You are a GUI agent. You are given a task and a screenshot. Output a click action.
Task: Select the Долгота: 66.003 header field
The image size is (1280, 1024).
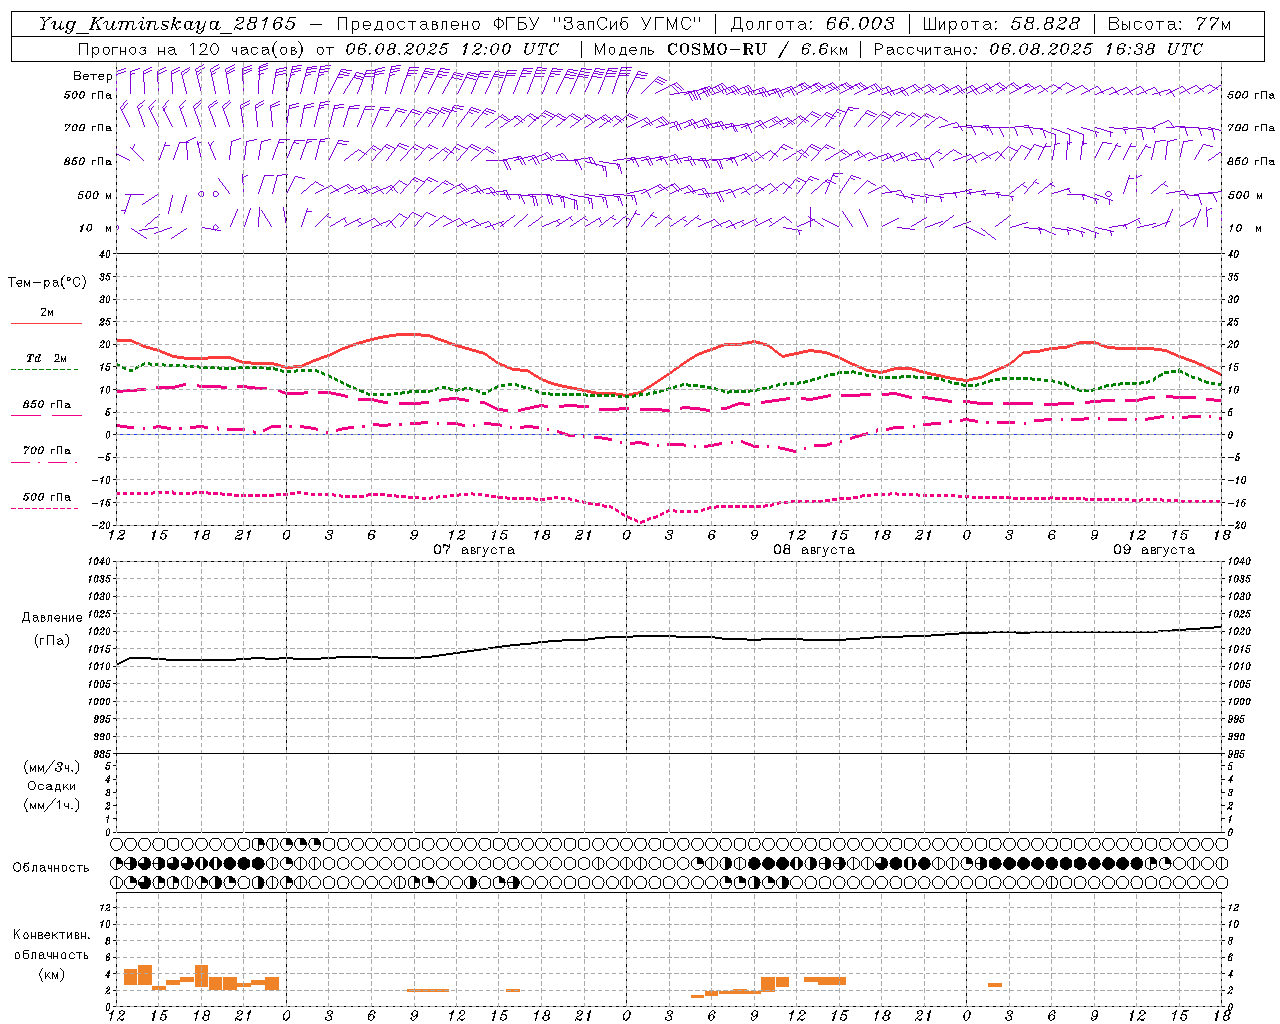tap(812, 24)
